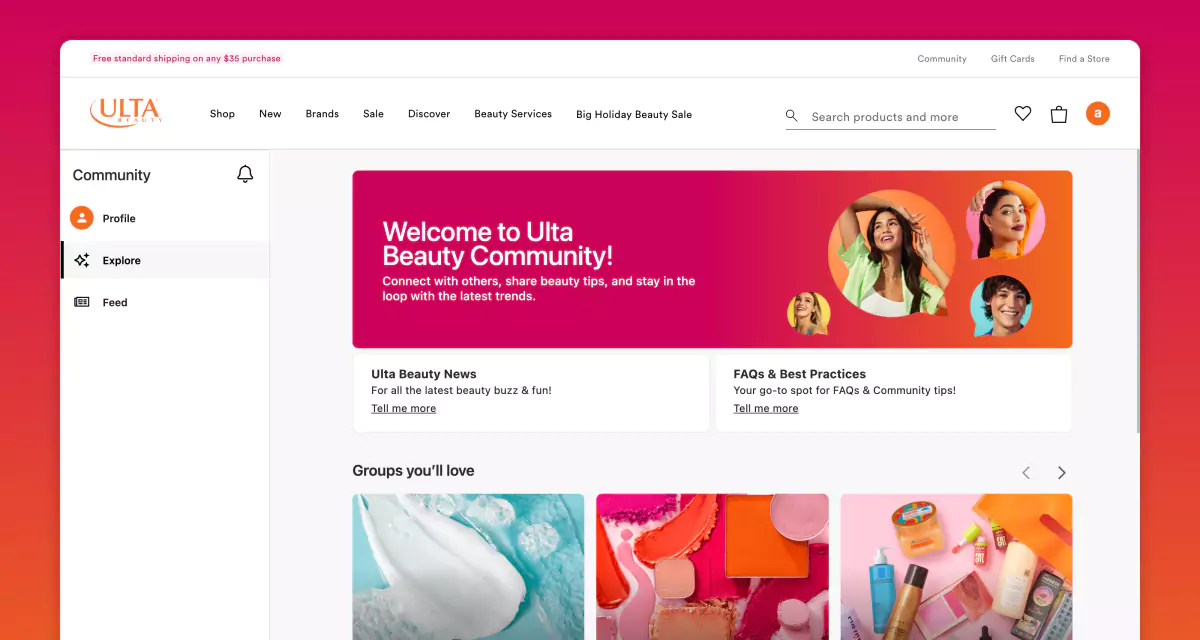Open Community notifications bell
The width and height of the screenshot is (1200, 640).
(245, 174)
